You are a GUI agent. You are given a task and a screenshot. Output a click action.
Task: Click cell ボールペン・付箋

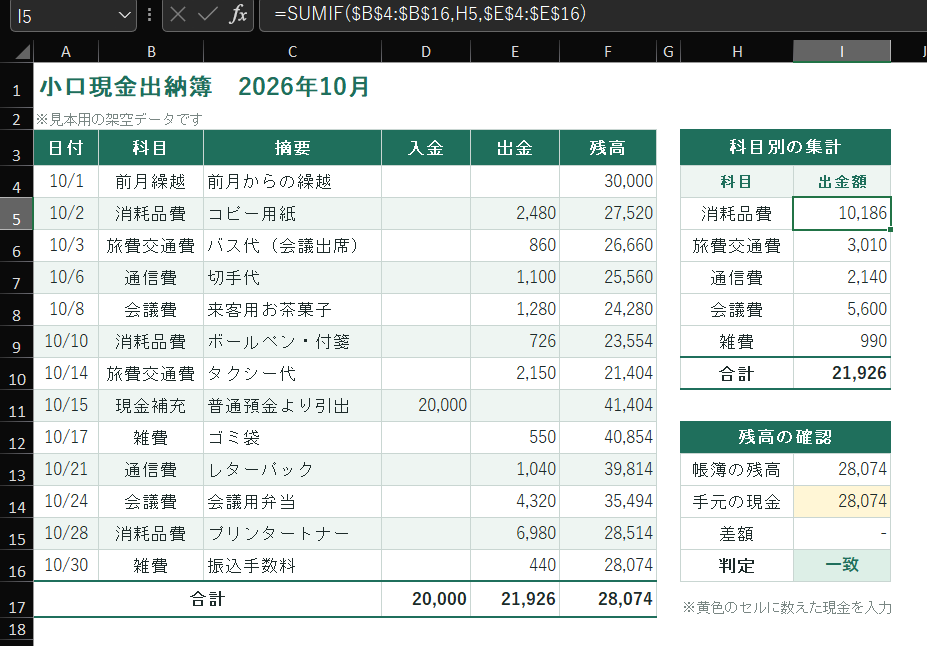pos(293,341)
